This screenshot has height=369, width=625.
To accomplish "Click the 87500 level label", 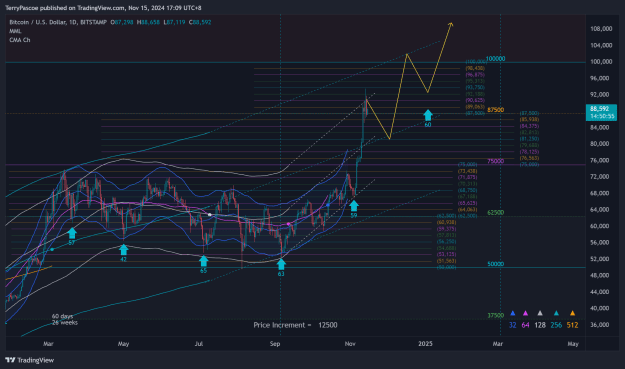I will tap(495, 110).
